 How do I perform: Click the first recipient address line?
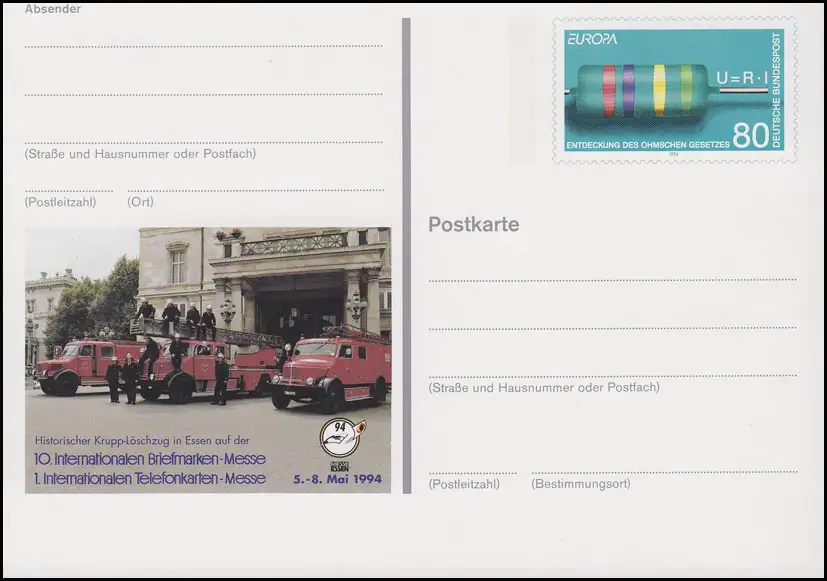pos(612,280)
